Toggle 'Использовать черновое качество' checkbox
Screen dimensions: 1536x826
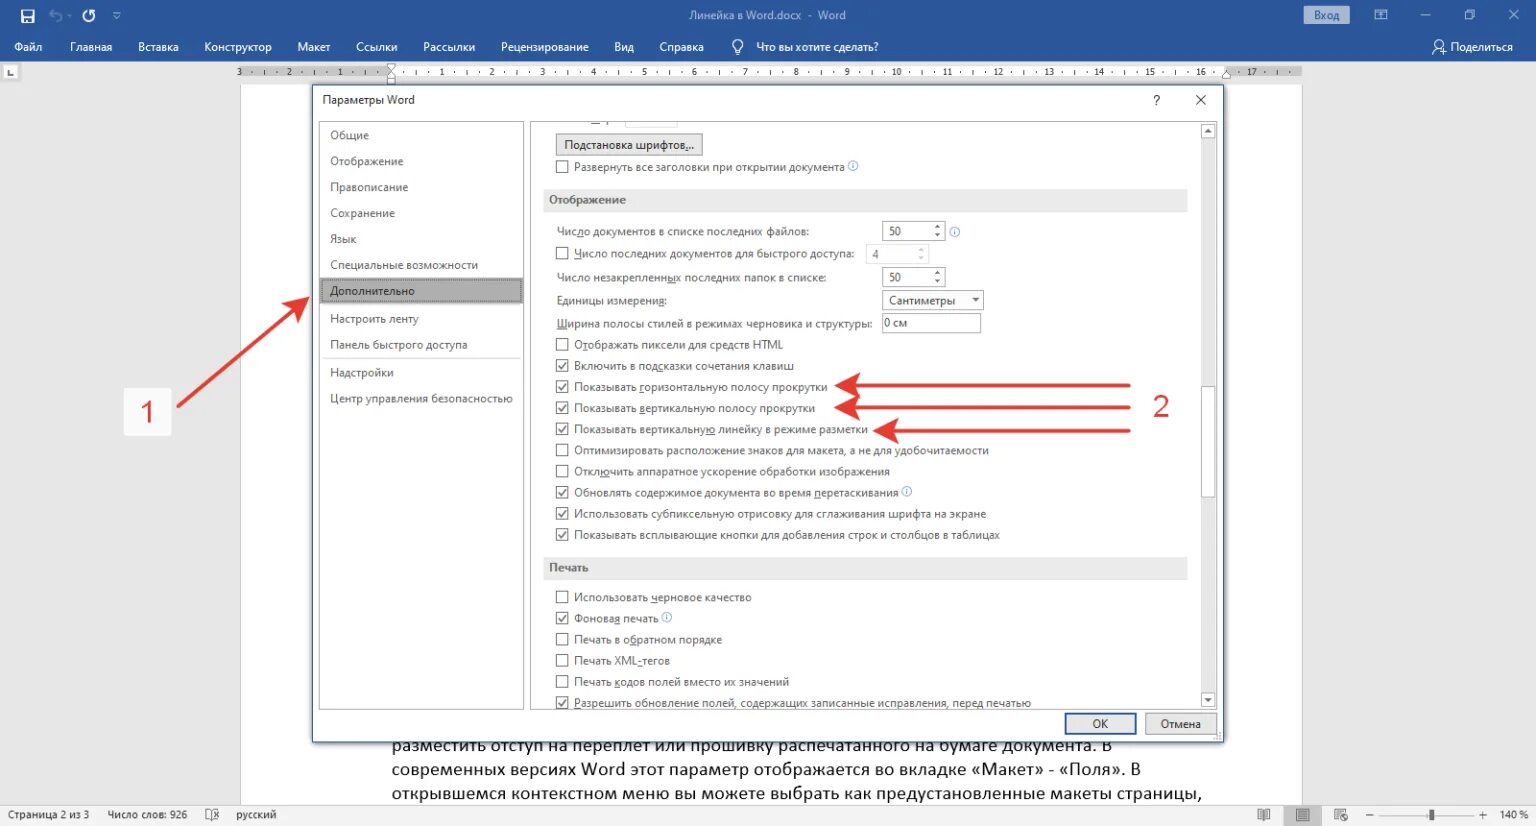562,597
